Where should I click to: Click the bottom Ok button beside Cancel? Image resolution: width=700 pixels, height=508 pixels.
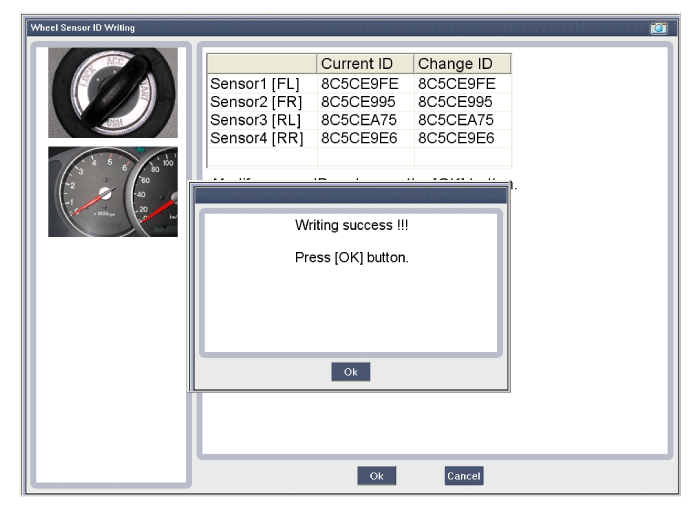[376, 476]
